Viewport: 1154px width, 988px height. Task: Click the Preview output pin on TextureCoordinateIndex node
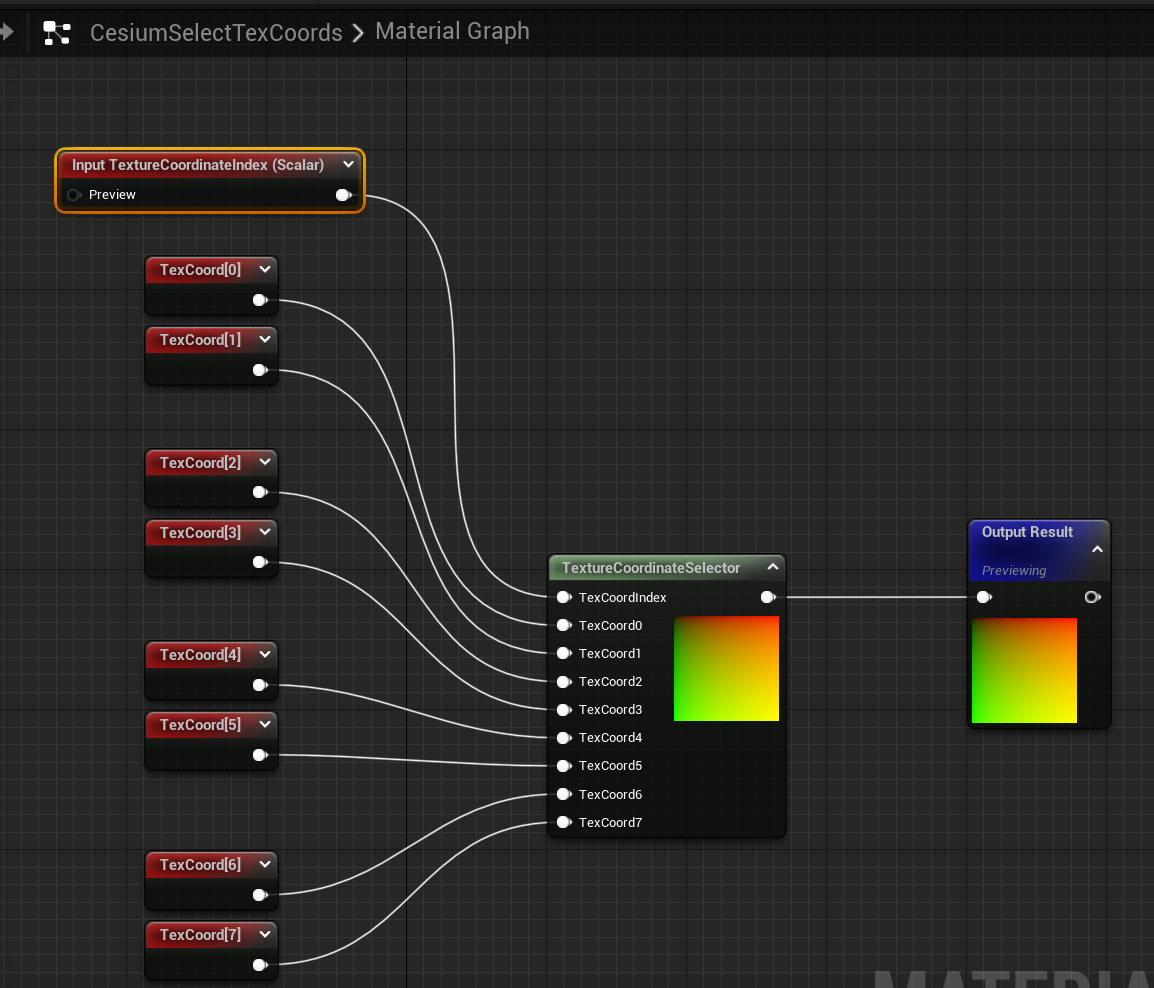[x=344, y=194]
